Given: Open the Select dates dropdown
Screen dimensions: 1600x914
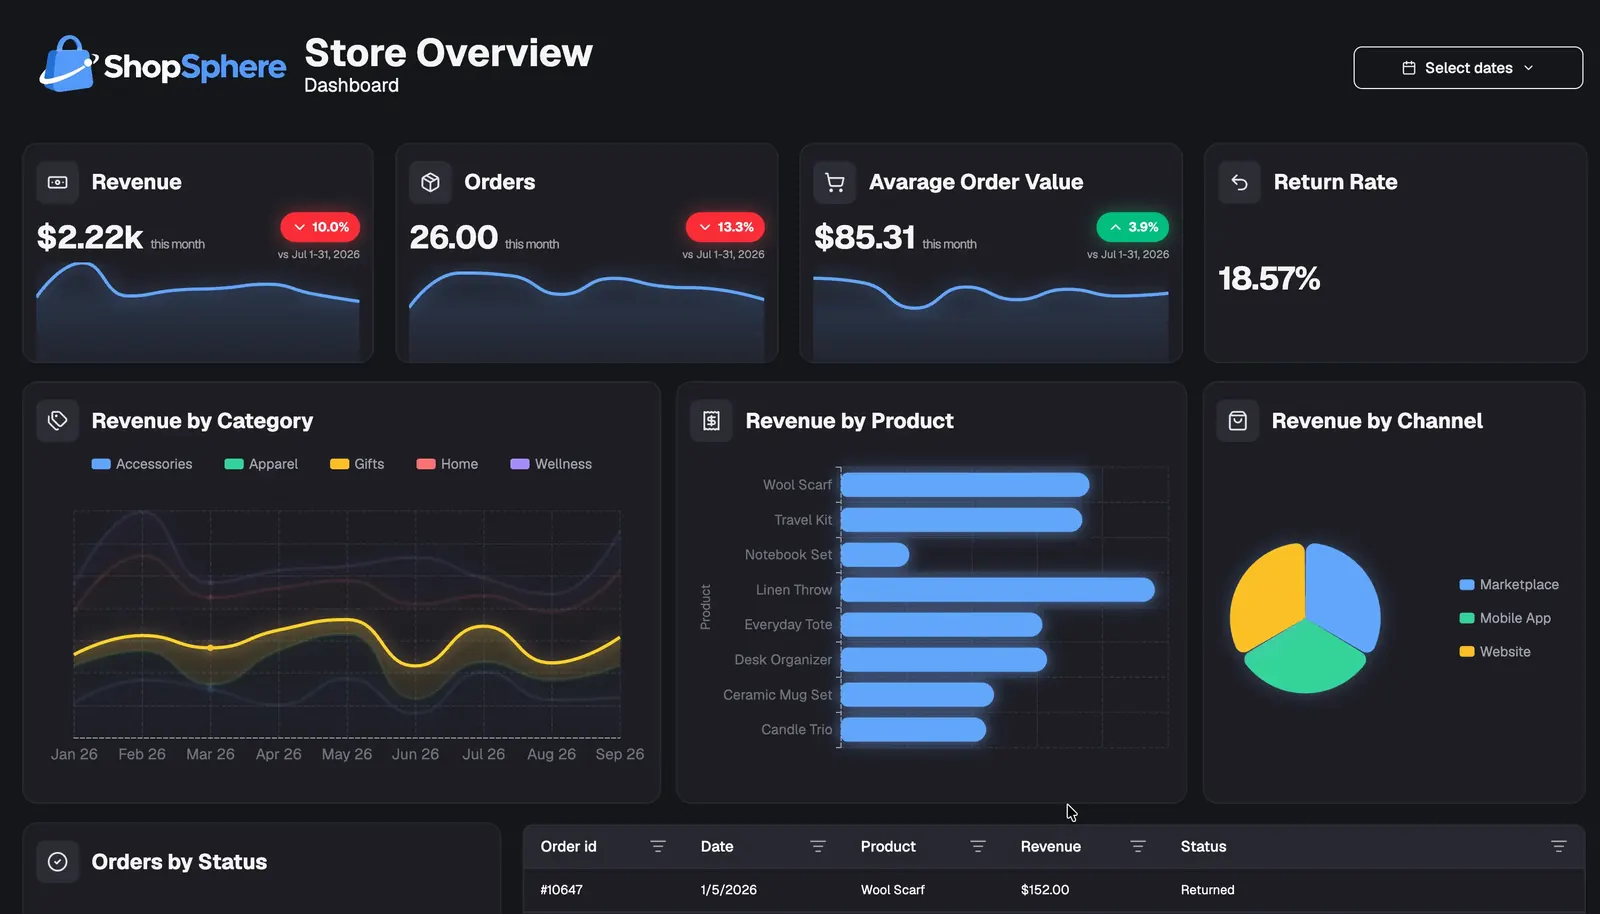Looking at the screenshot, I should coord(1468,68).
